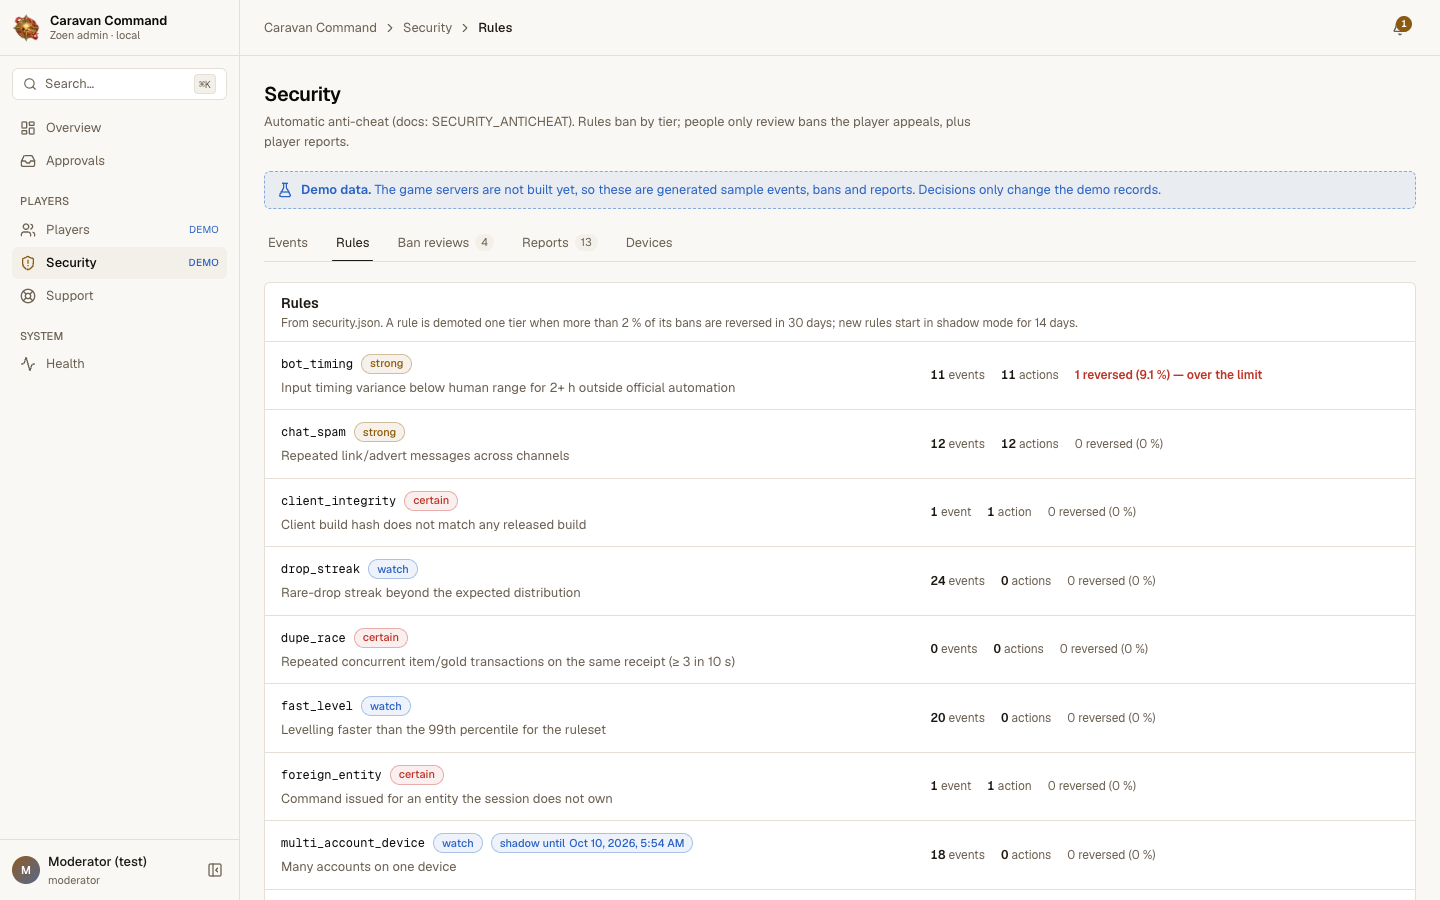Open Health under System

coord(120,364)
